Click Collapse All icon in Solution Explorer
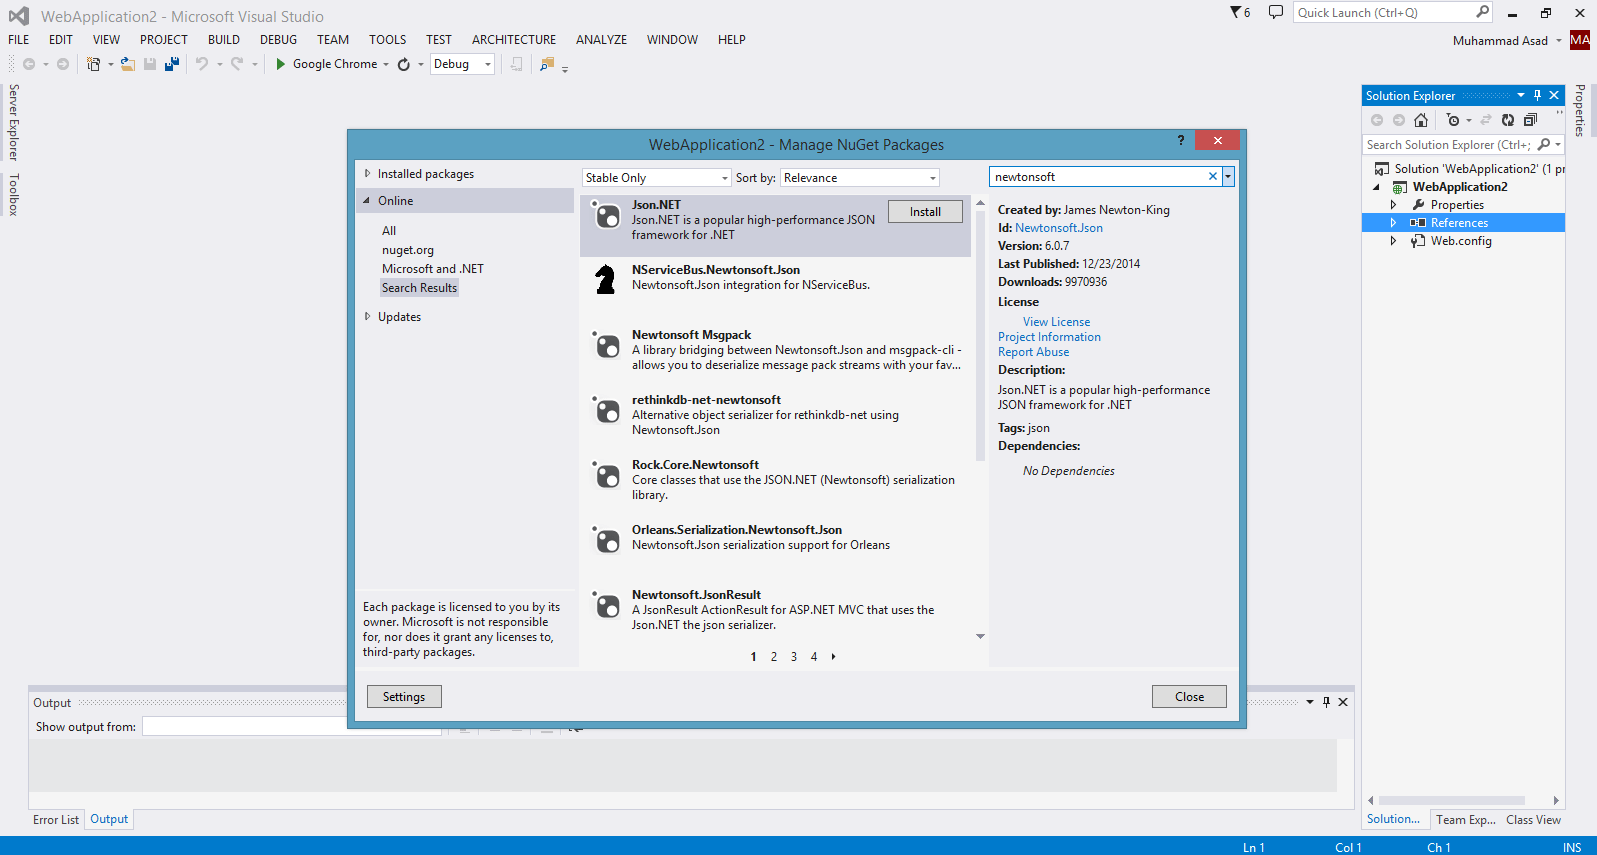Image resolution: width=1597 pixels, height=855 pixels. point(1530,120)
